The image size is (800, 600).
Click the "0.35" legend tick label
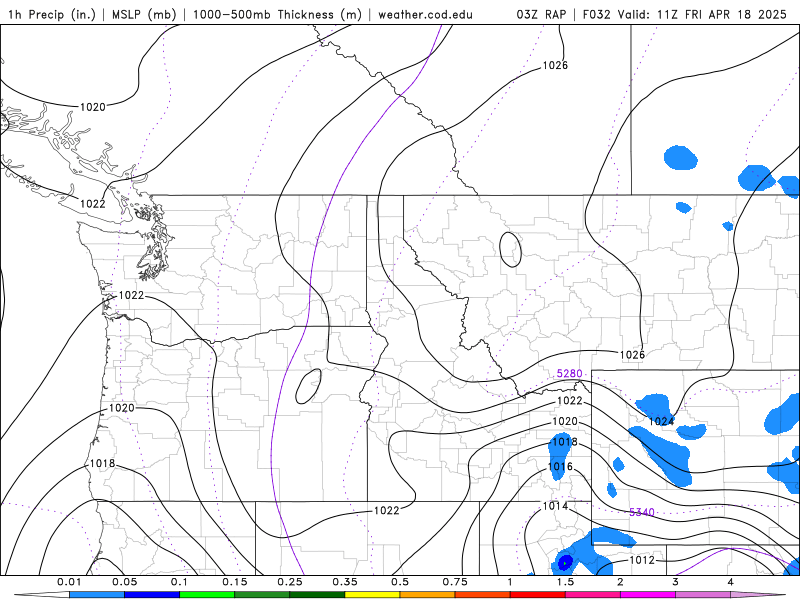point(345,582)
